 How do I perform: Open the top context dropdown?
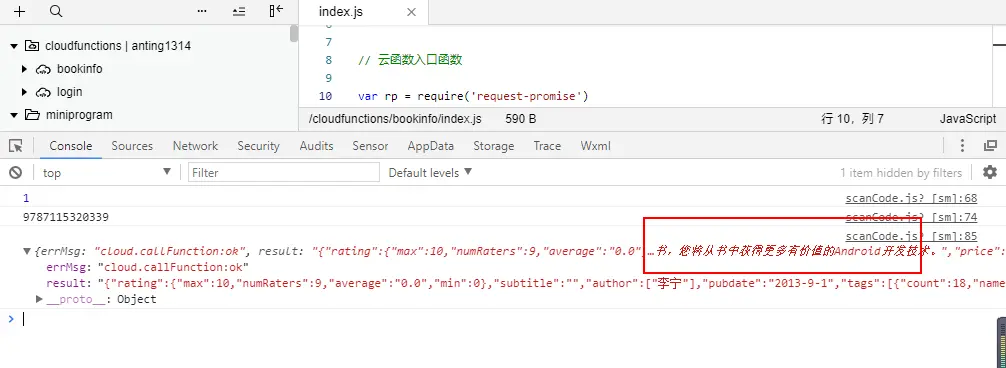pos(107,172)
